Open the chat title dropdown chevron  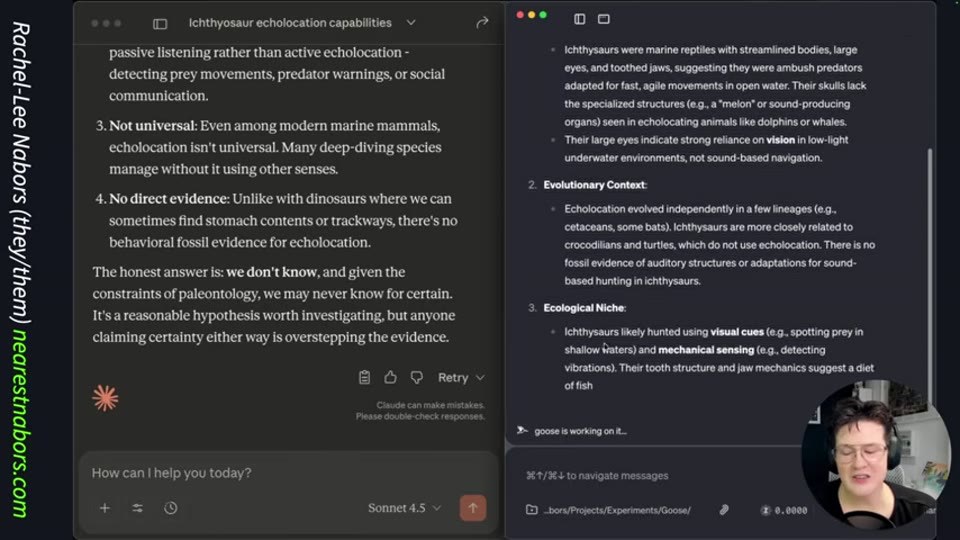click(411, 23)
